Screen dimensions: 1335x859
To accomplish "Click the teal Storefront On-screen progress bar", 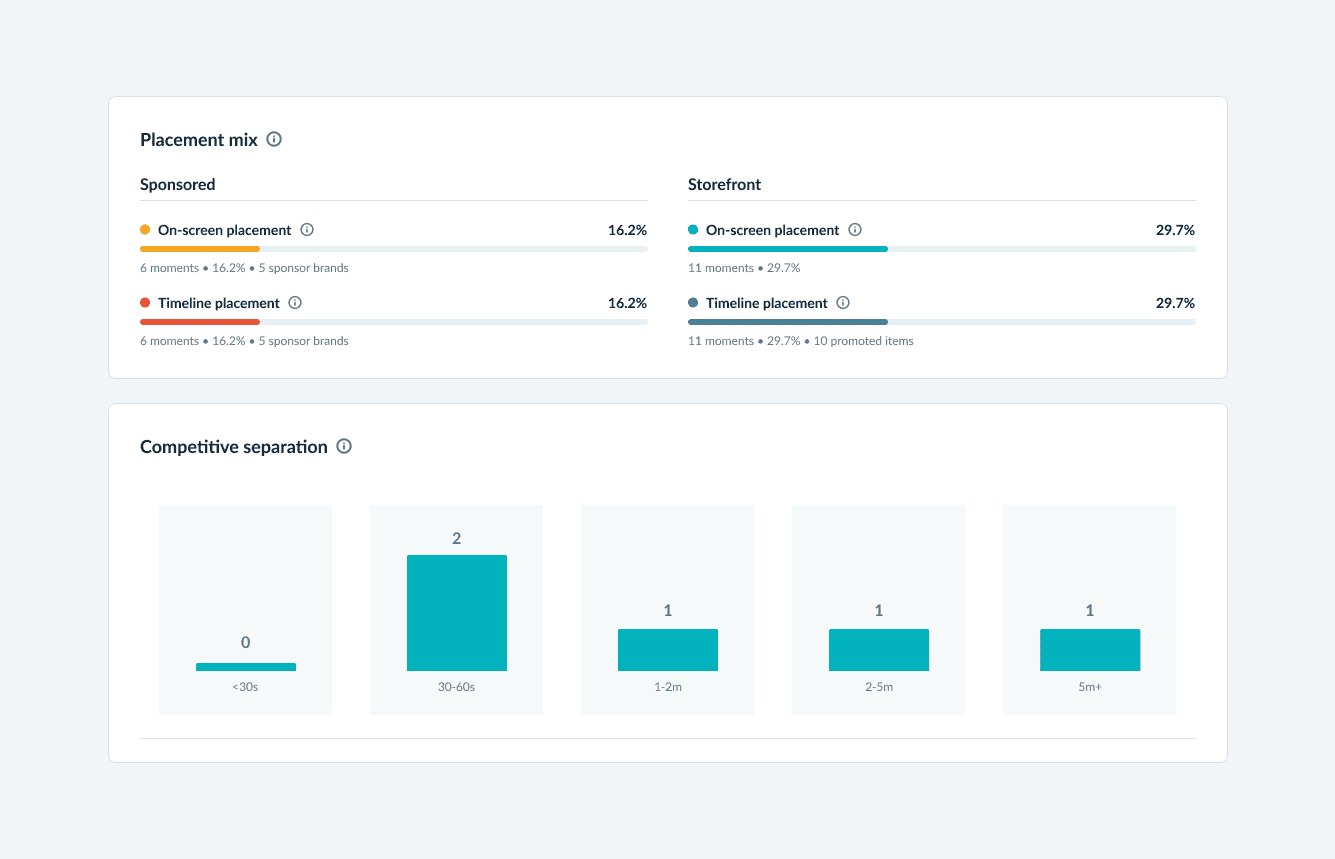I will coord(788,249).
